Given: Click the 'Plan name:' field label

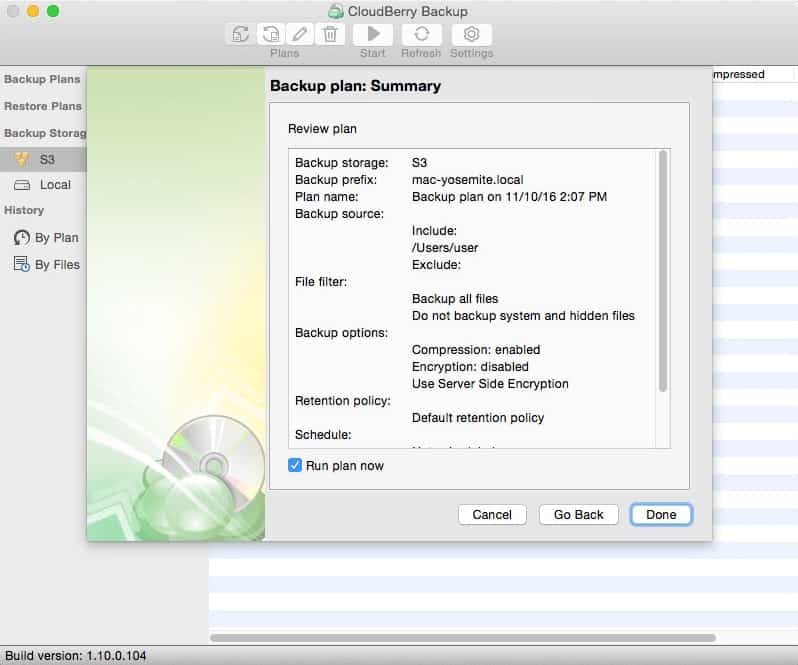Looking at the screenshot, I should click(x=327, y=196).
